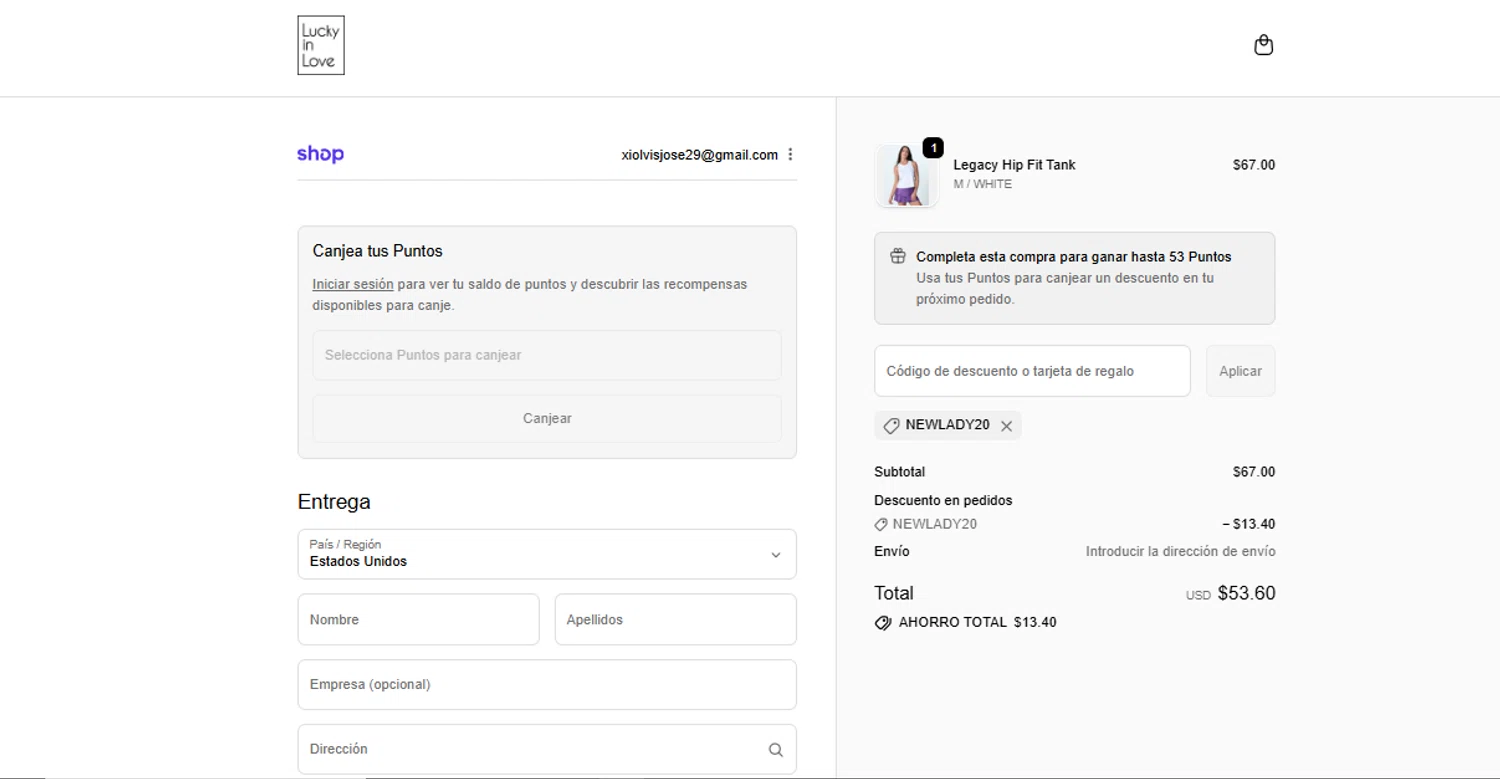
Task: Open the account options three-dot menu
Action: (790, 154)
